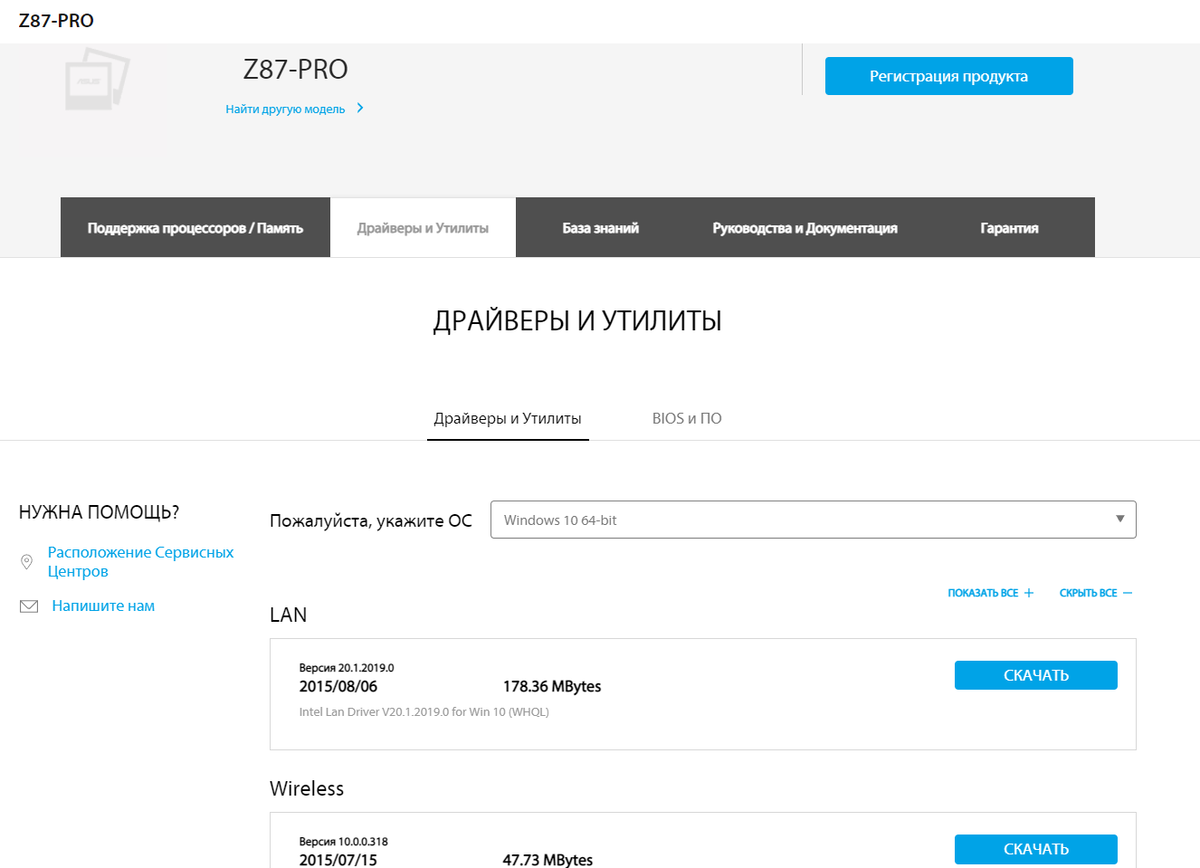Viewport: 1200px width, 868px height.
Task: Show all categories with ПОКАЗАТЬ ВСЕ
Action: (983, 593)
